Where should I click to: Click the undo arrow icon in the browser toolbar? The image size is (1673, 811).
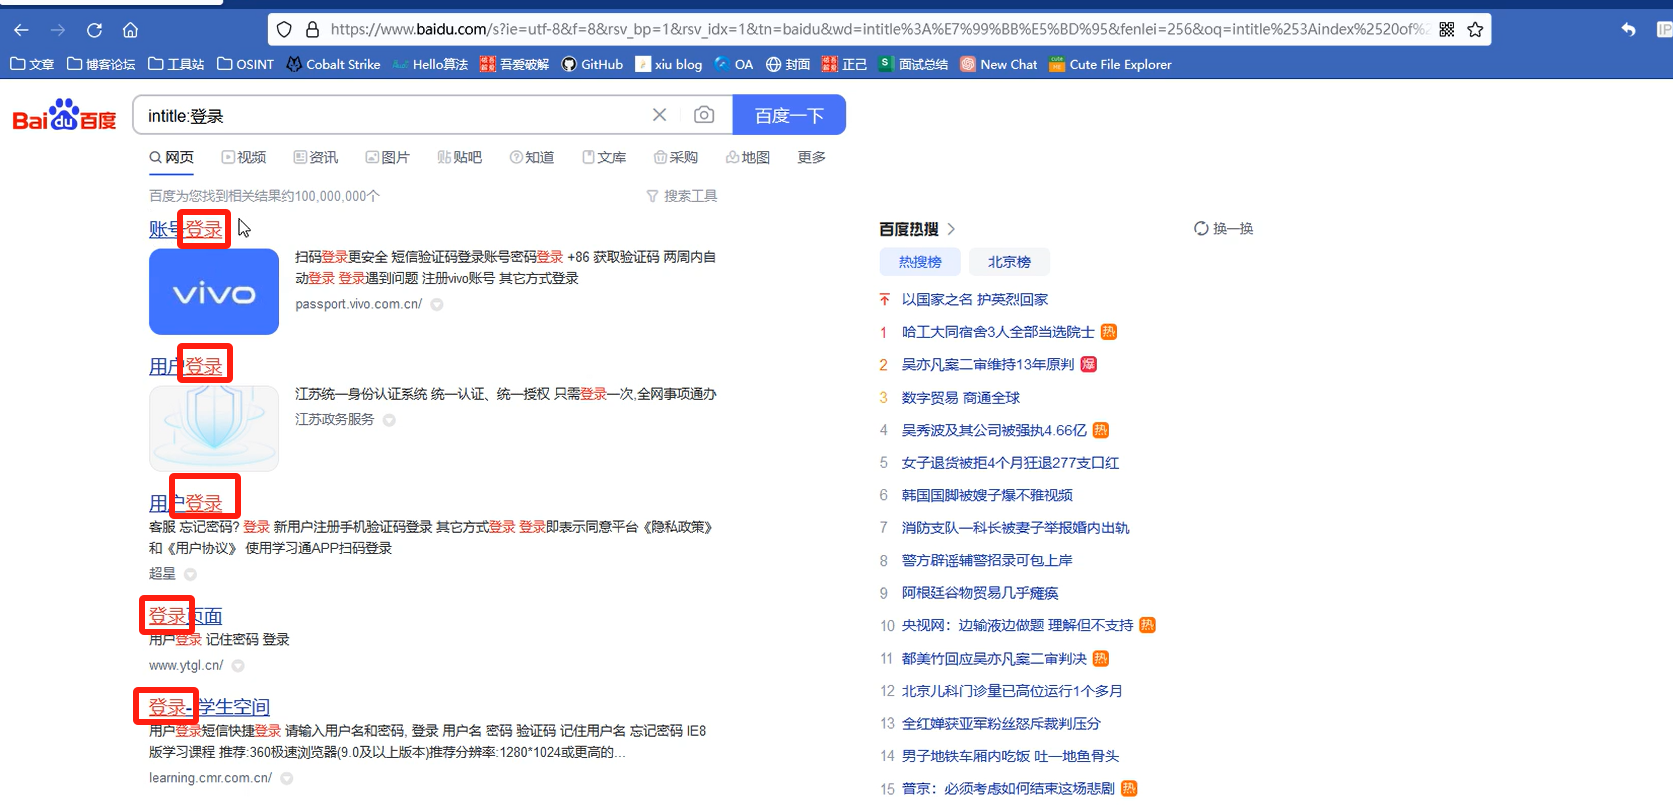pyautogui.click(x=1628, y=30)
